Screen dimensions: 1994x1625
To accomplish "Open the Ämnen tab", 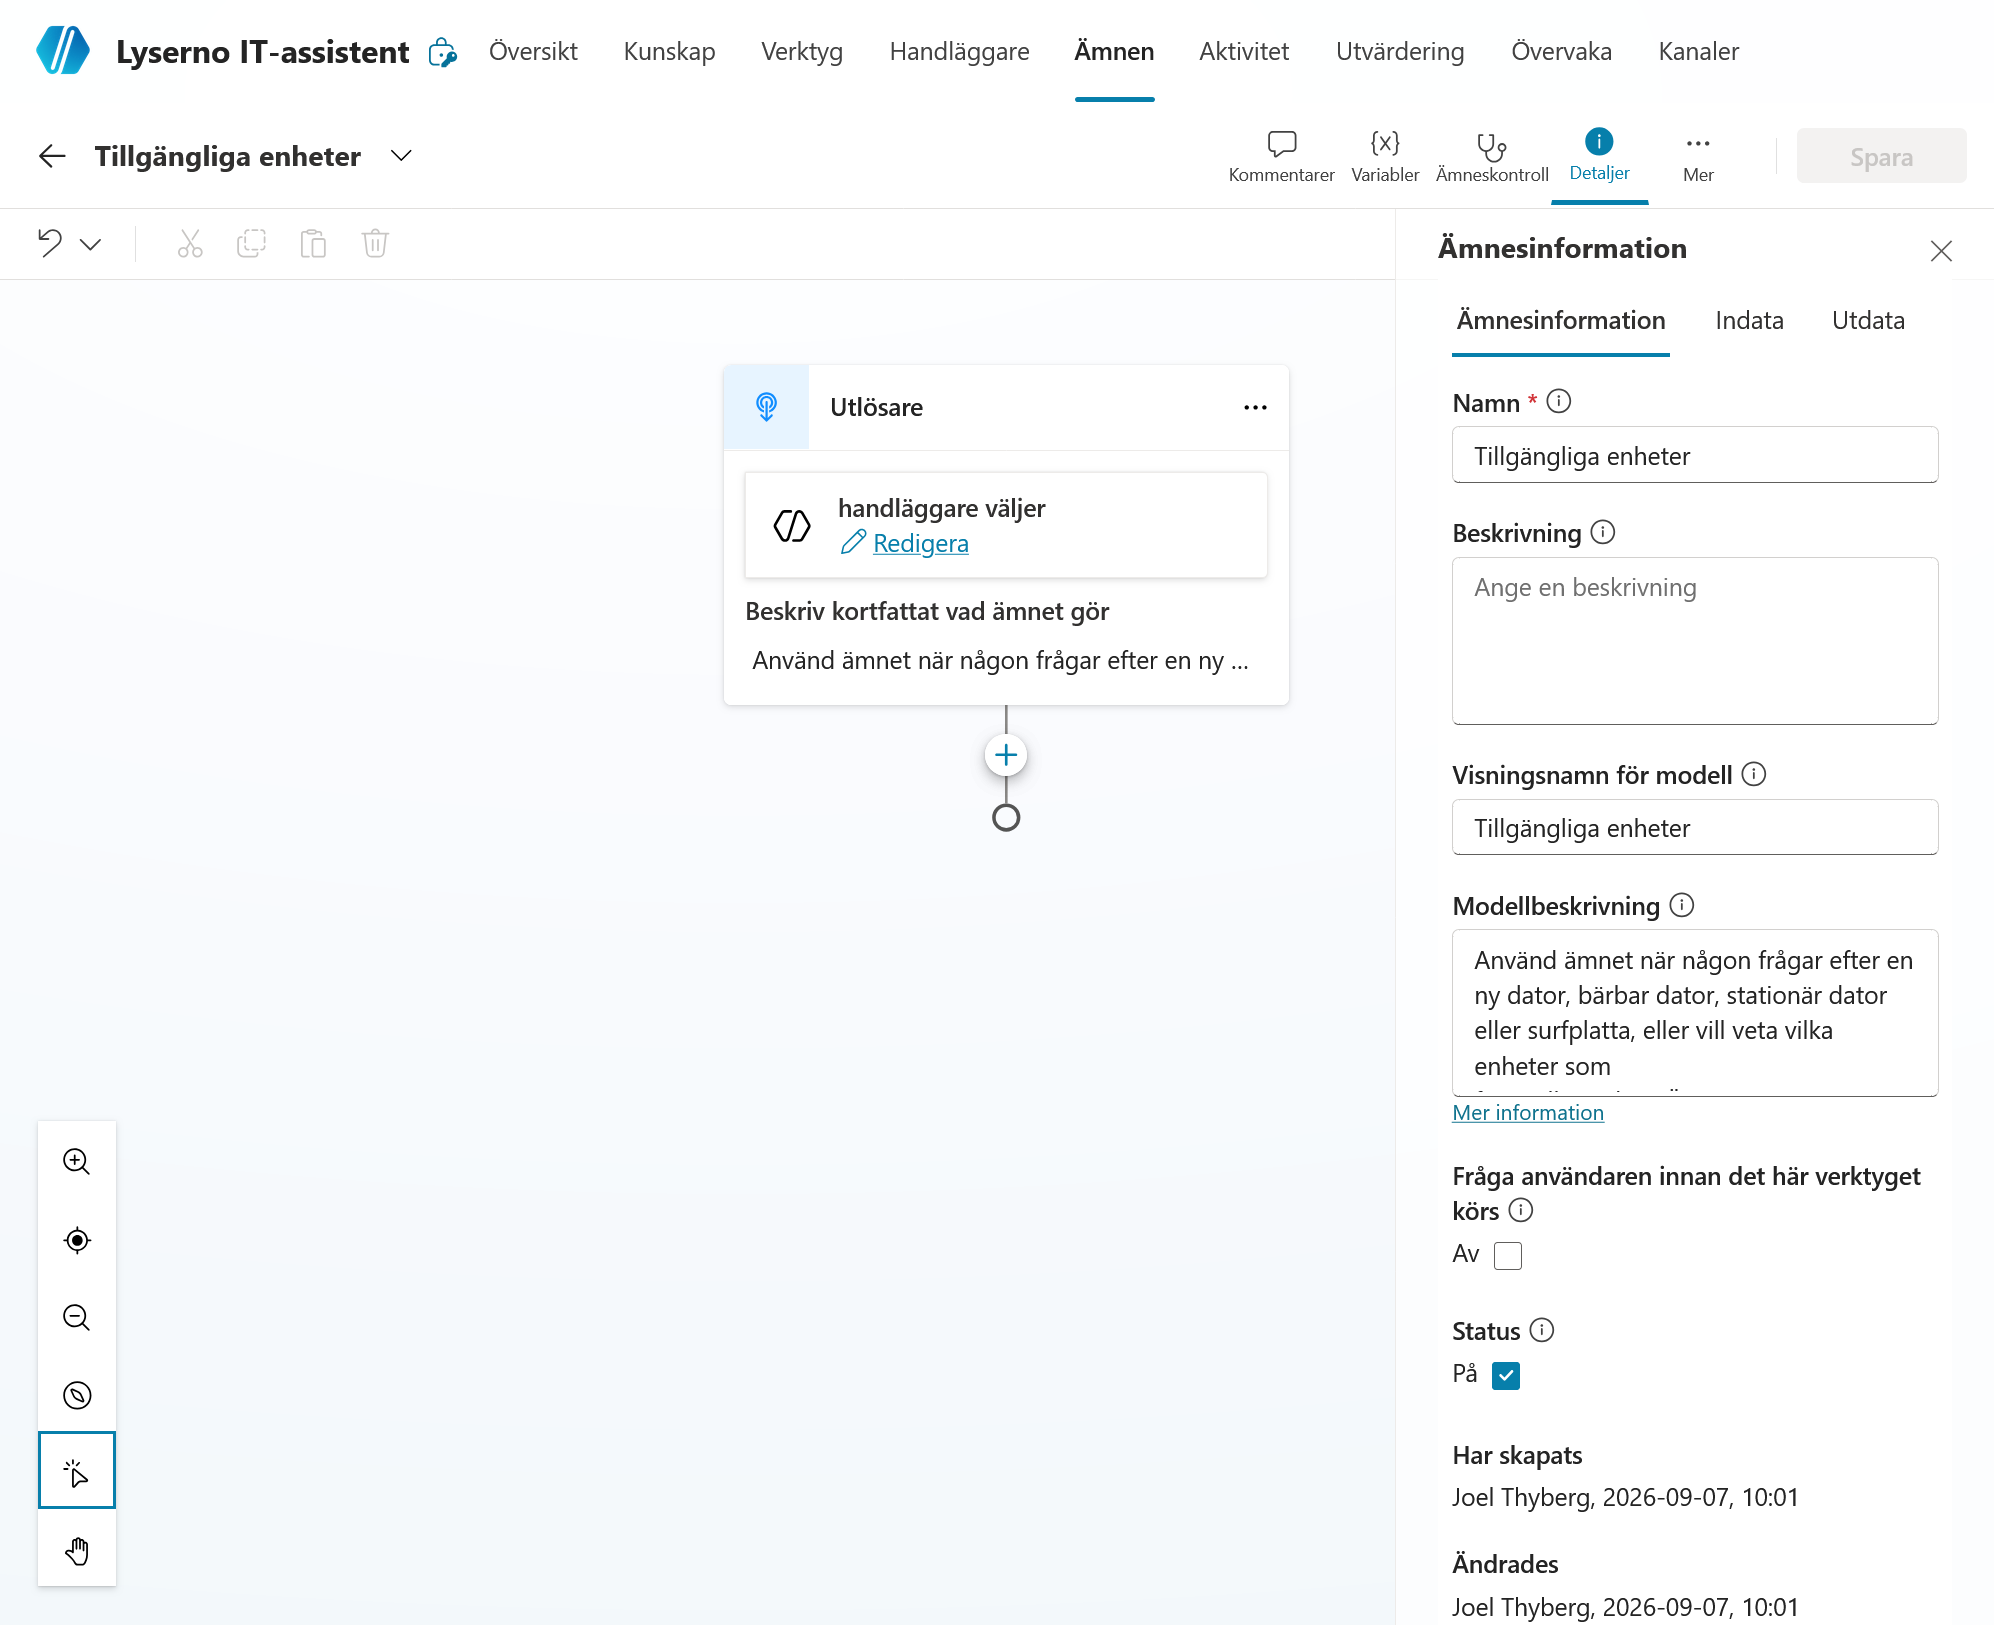I will pyautogui.click(x=1114, y=52).
